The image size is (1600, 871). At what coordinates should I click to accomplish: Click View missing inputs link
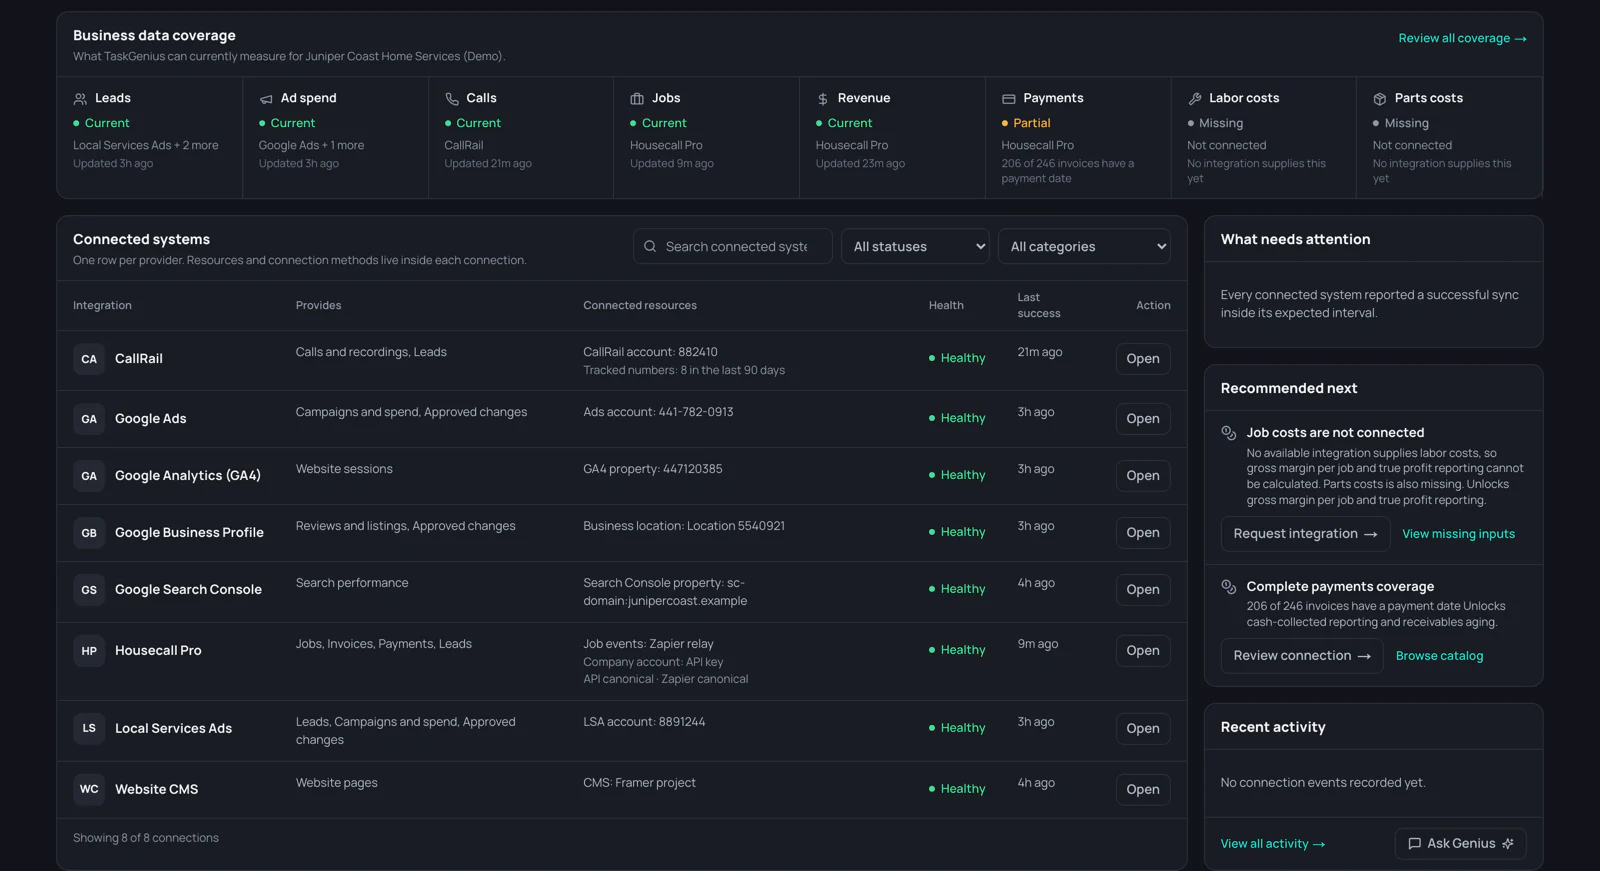click(x=1458, y=534)
